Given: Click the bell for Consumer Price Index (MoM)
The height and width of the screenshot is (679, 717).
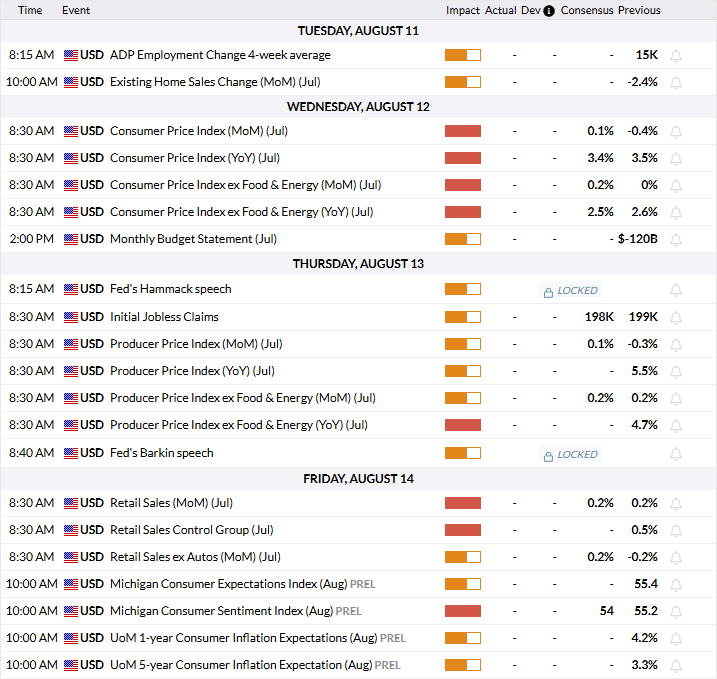Looking at the screenshot, I should pos(676,132).
